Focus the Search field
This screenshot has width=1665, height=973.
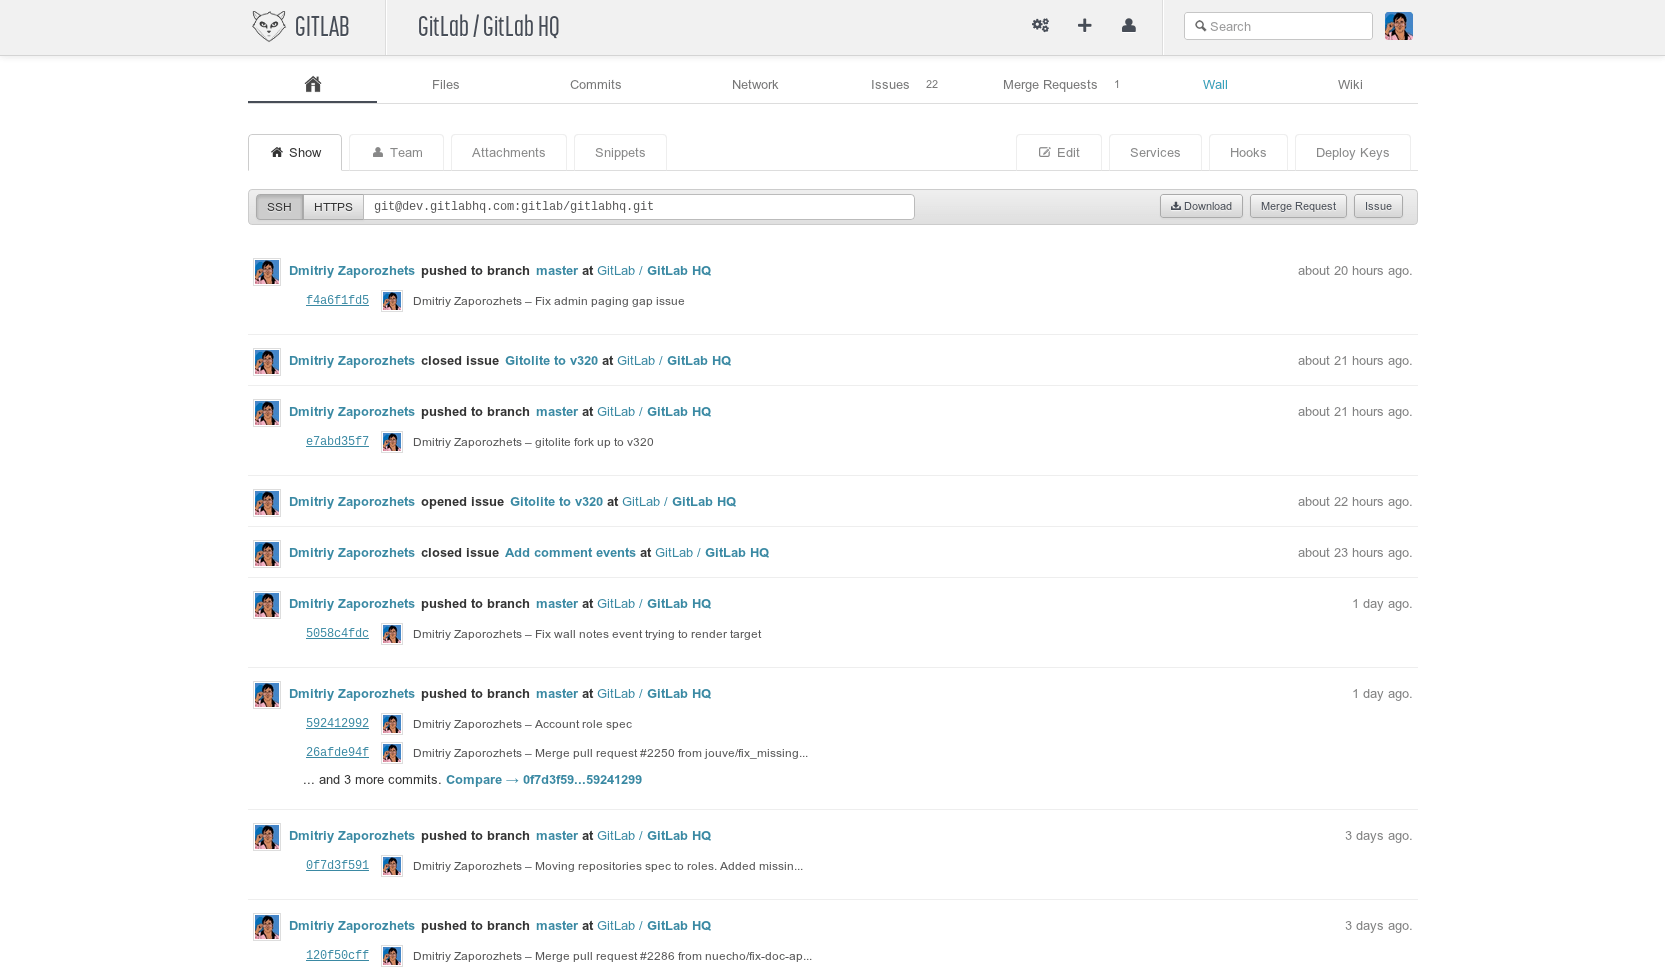pyautogui.click(x=1278, y=26)
